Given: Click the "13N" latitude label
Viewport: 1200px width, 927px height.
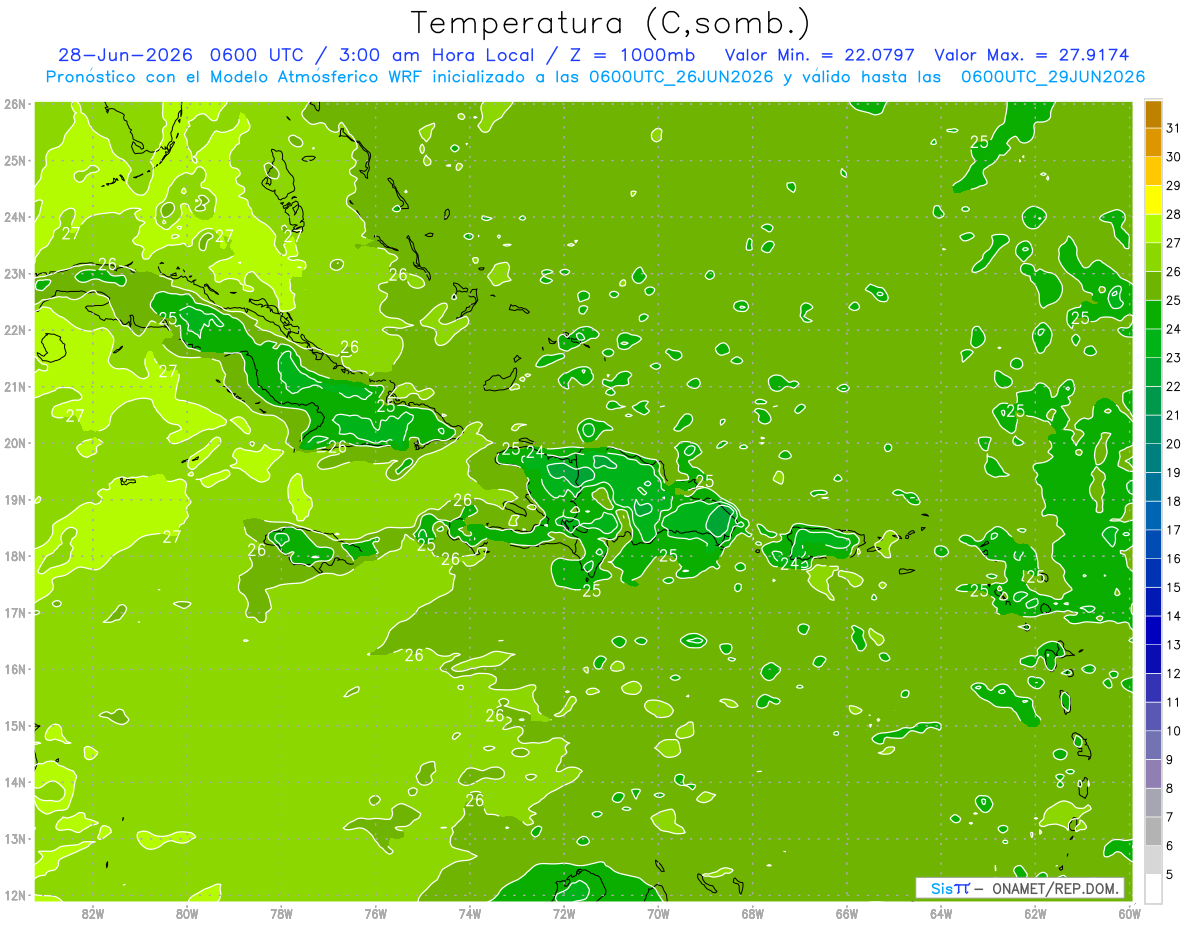Looking at the screenshot, I should pyautogui.click(x=14, y=838).
